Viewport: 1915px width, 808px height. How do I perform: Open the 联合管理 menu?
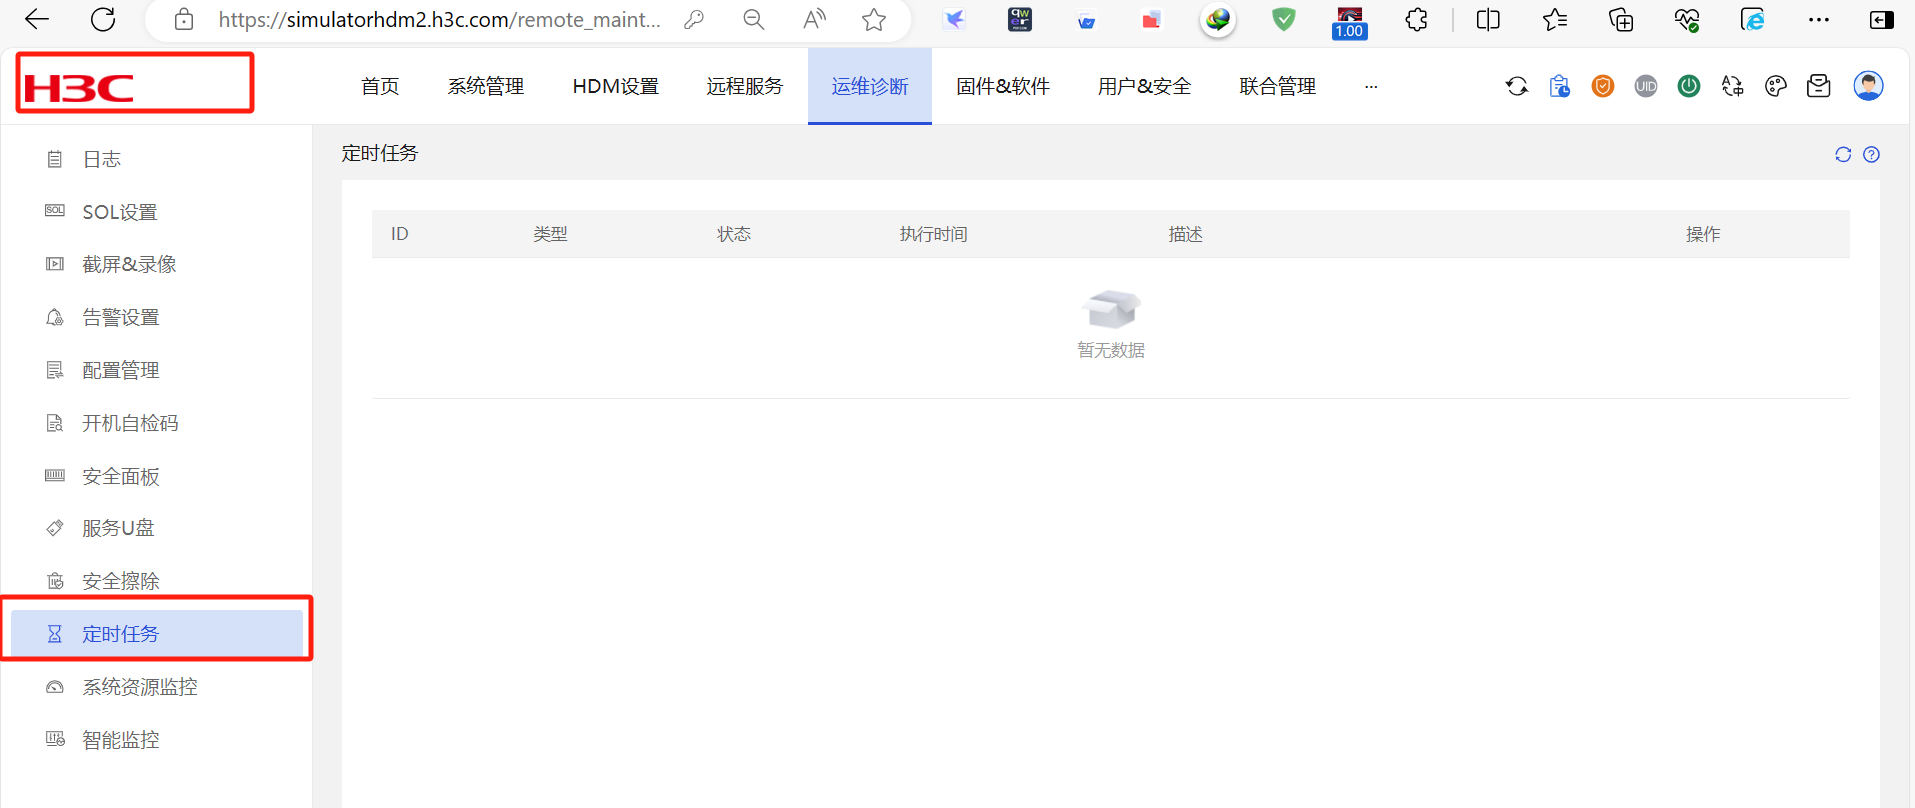coord(1278,87)
